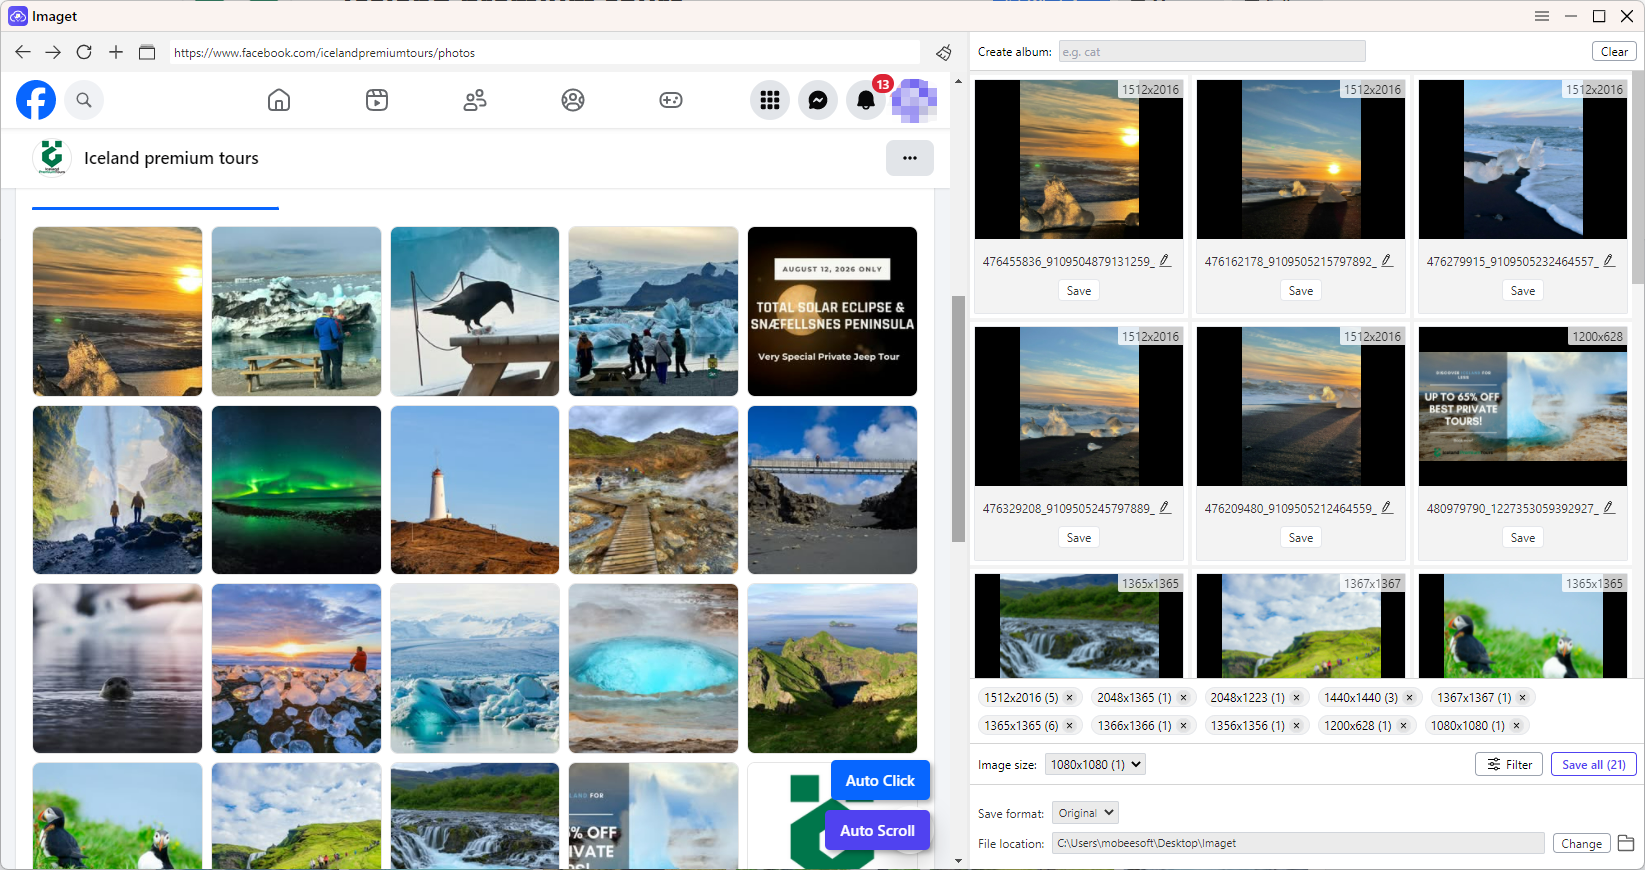Edit filename 476209480_9109505212464559_
Screen dimensions: 1645x870
(x=1387, y=508)
